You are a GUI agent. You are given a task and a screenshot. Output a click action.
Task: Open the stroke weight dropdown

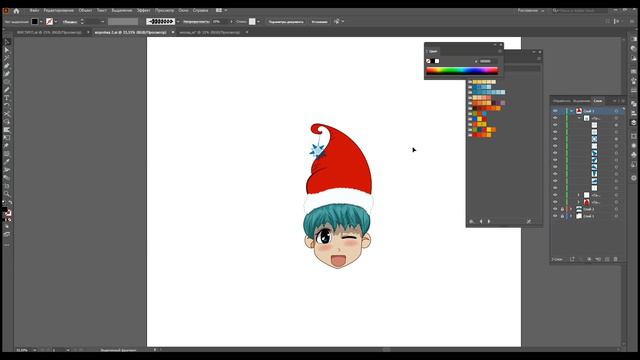(102, 22)
